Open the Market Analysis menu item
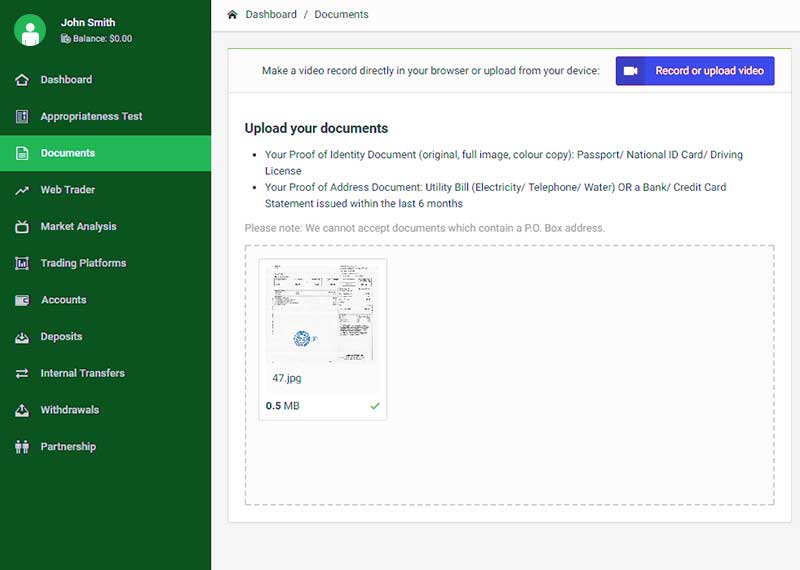The image size is (800, 570). click(78, 227)
